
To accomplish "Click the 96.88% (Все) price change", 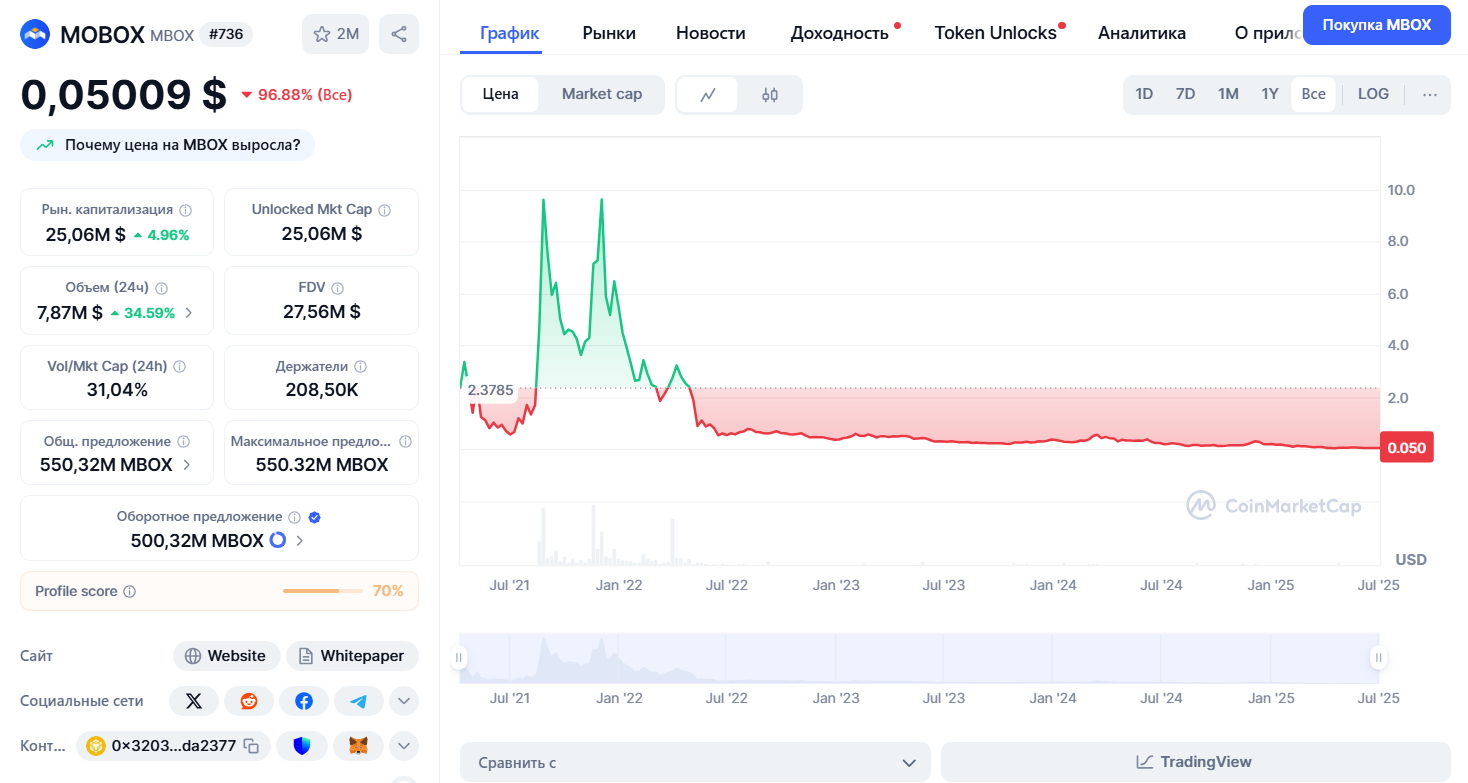I will [x=297, y=95].
